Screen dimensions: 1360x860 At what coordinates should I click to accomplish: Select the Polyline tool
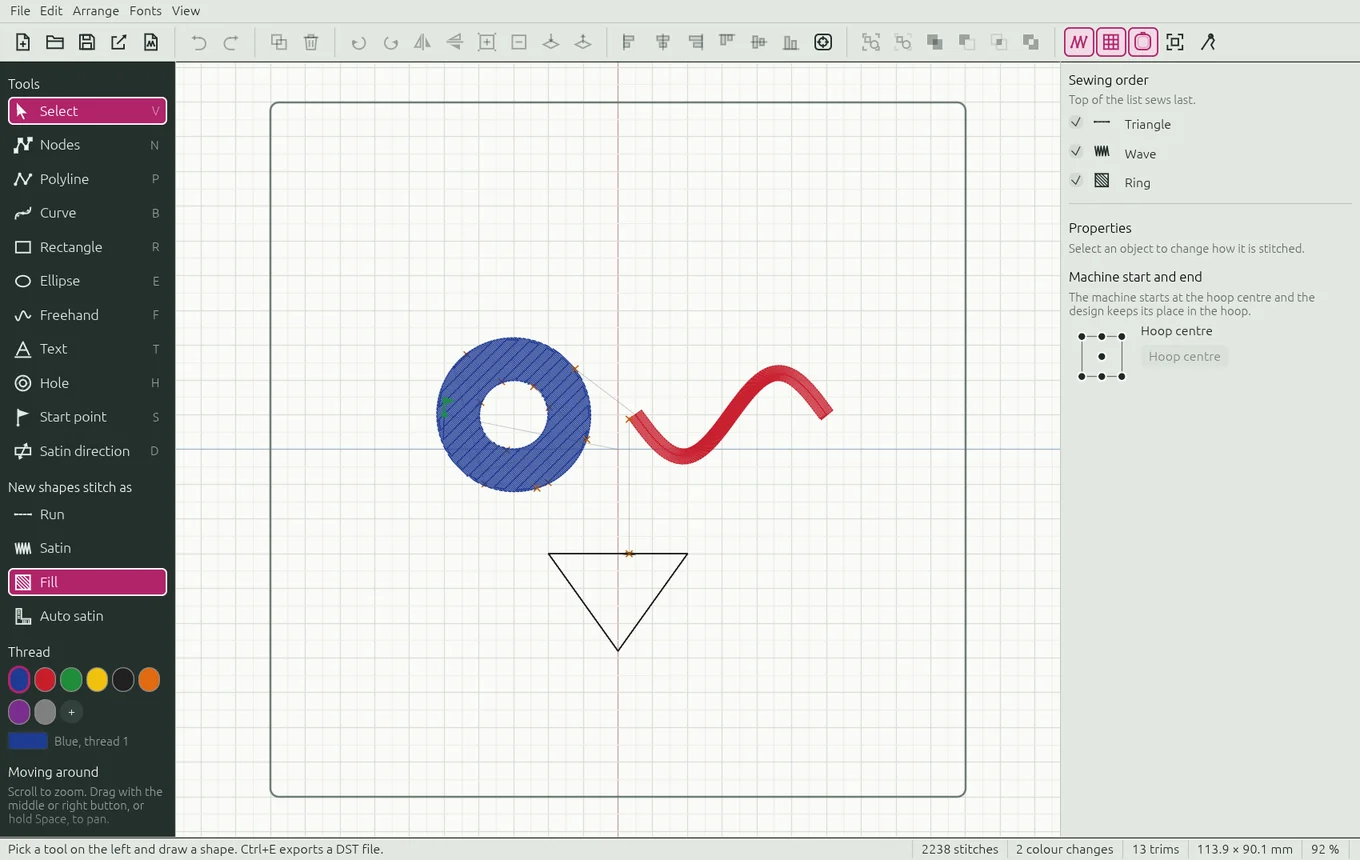click(x=87, y=179)
